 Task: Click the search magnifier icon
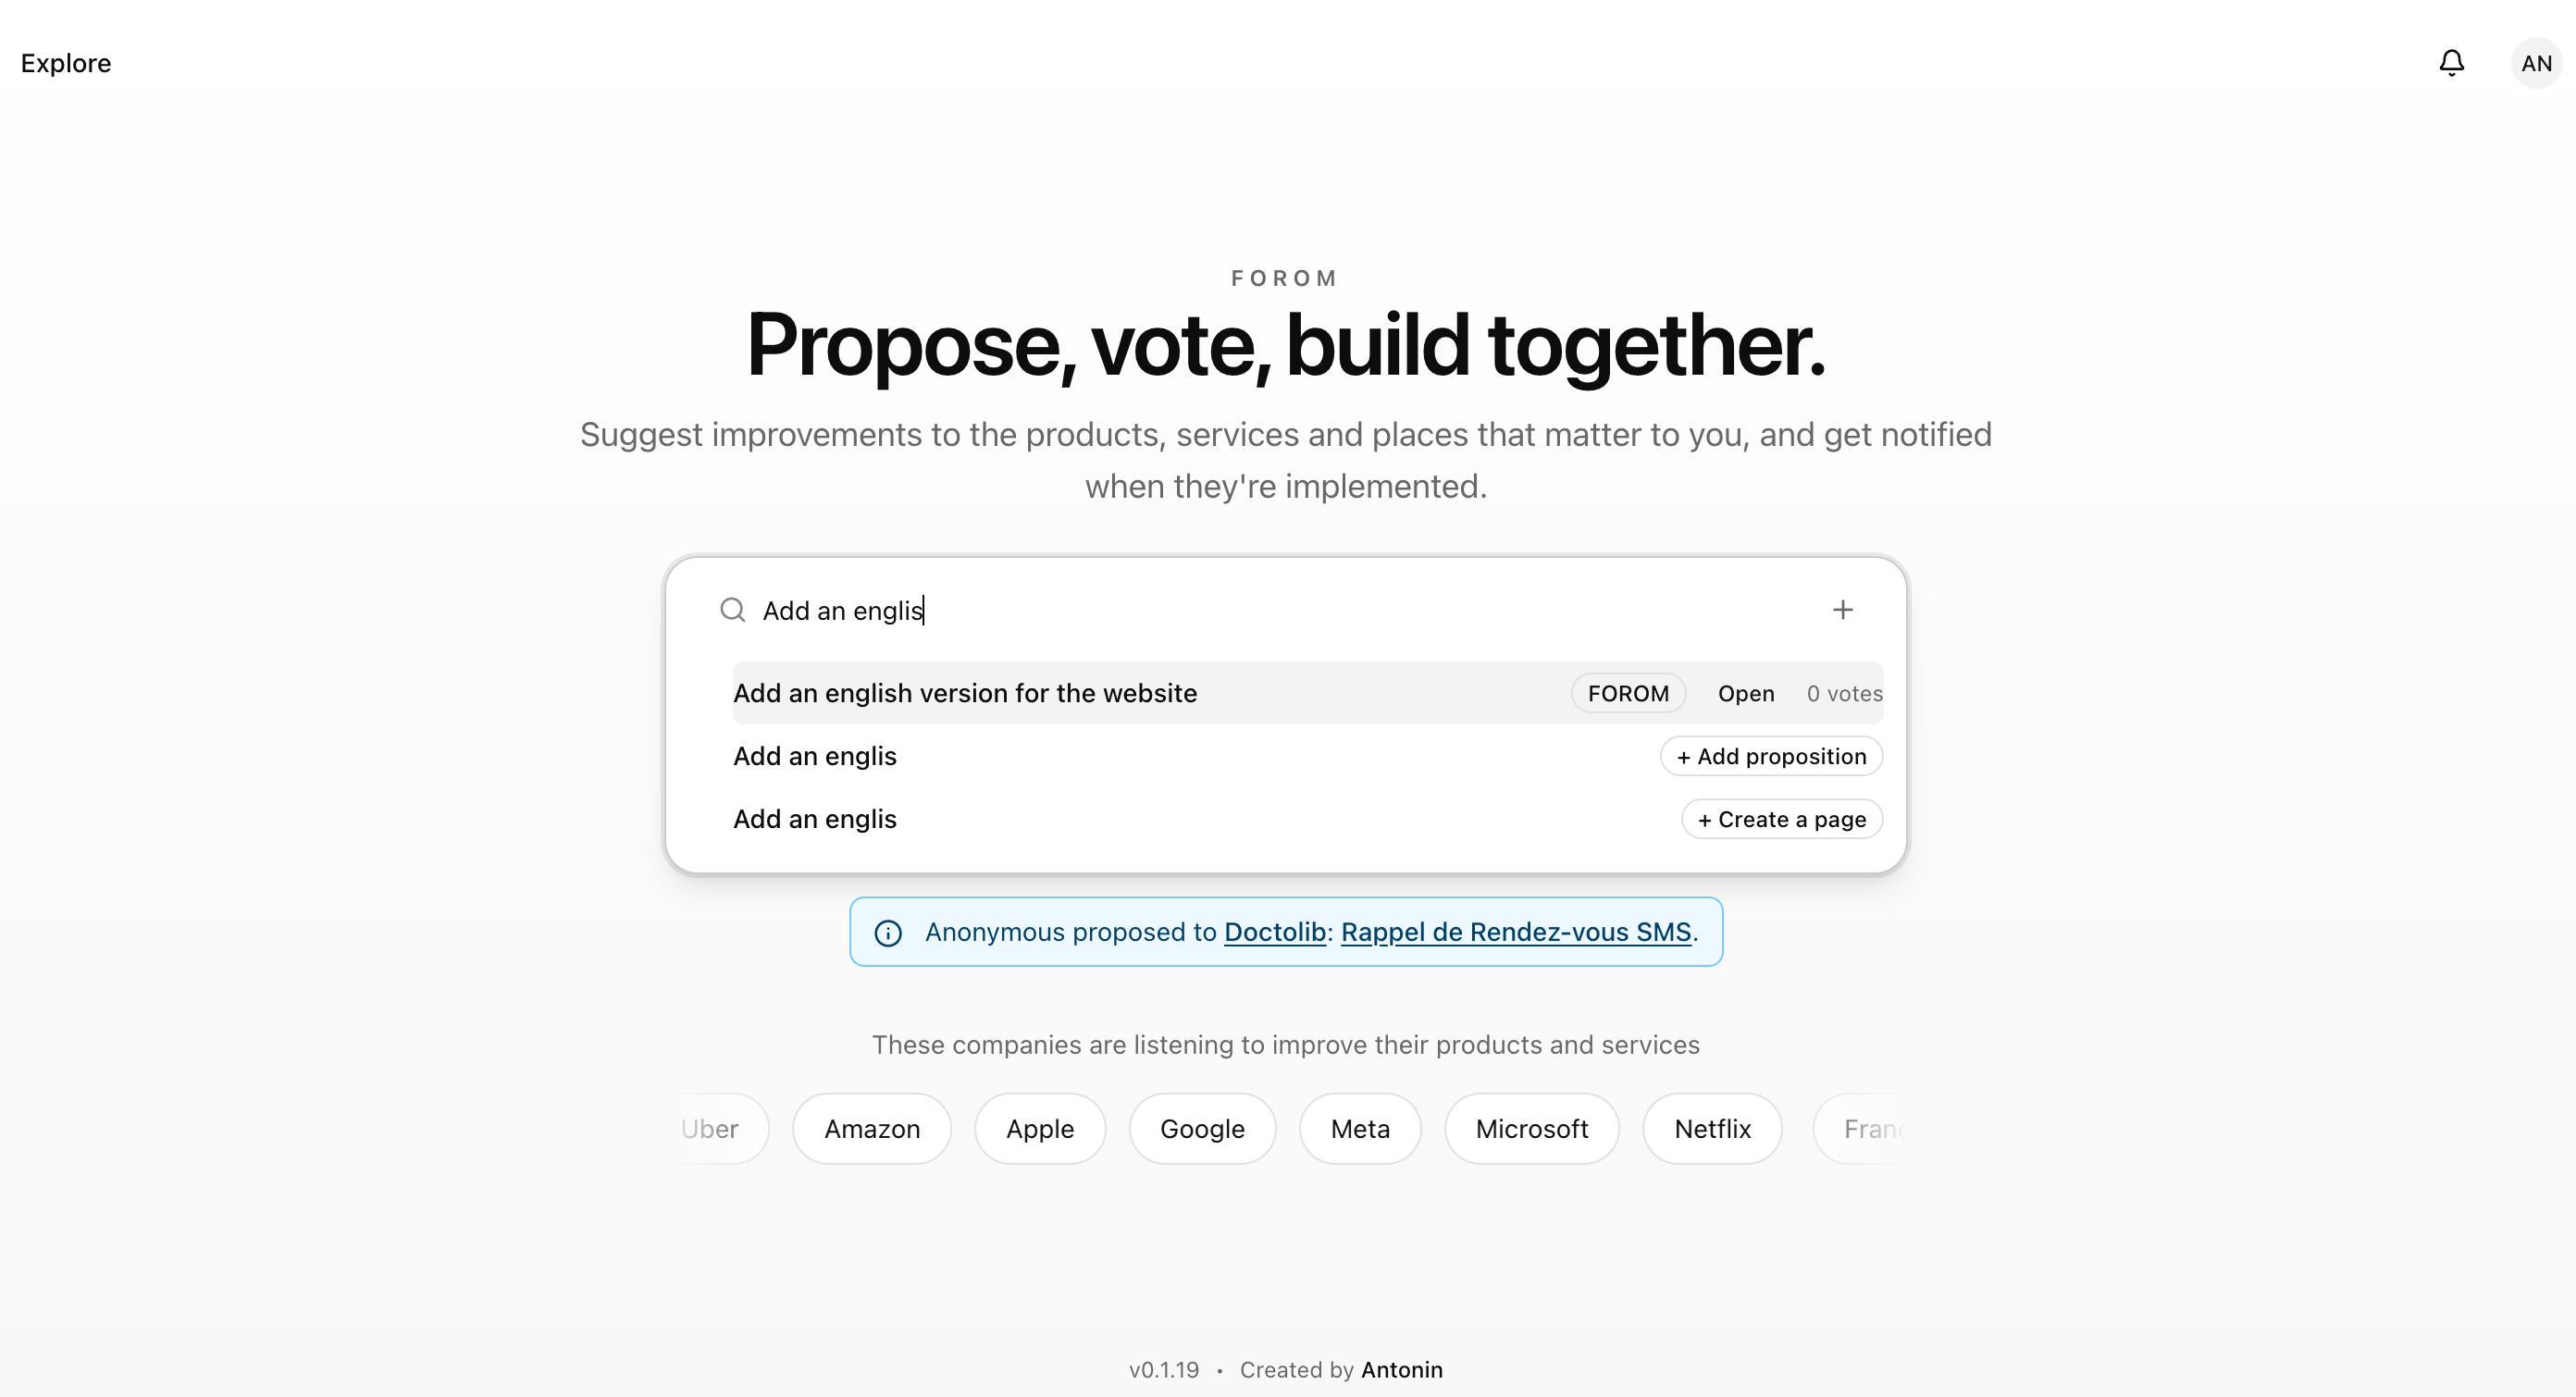tap(732, 610)
